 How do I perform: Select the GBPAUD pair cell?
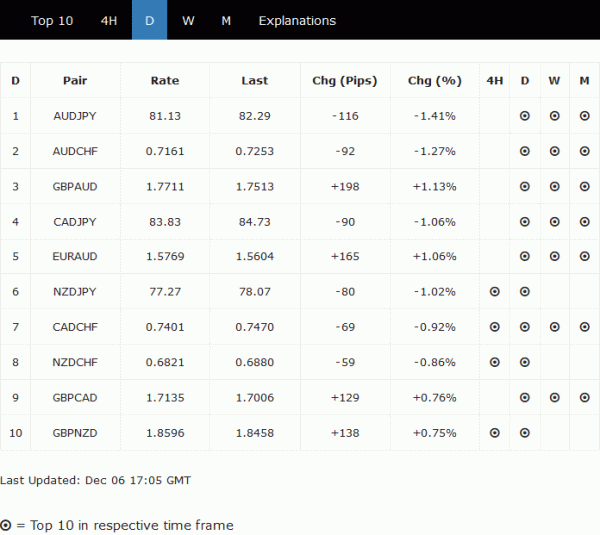pos(75,186)
